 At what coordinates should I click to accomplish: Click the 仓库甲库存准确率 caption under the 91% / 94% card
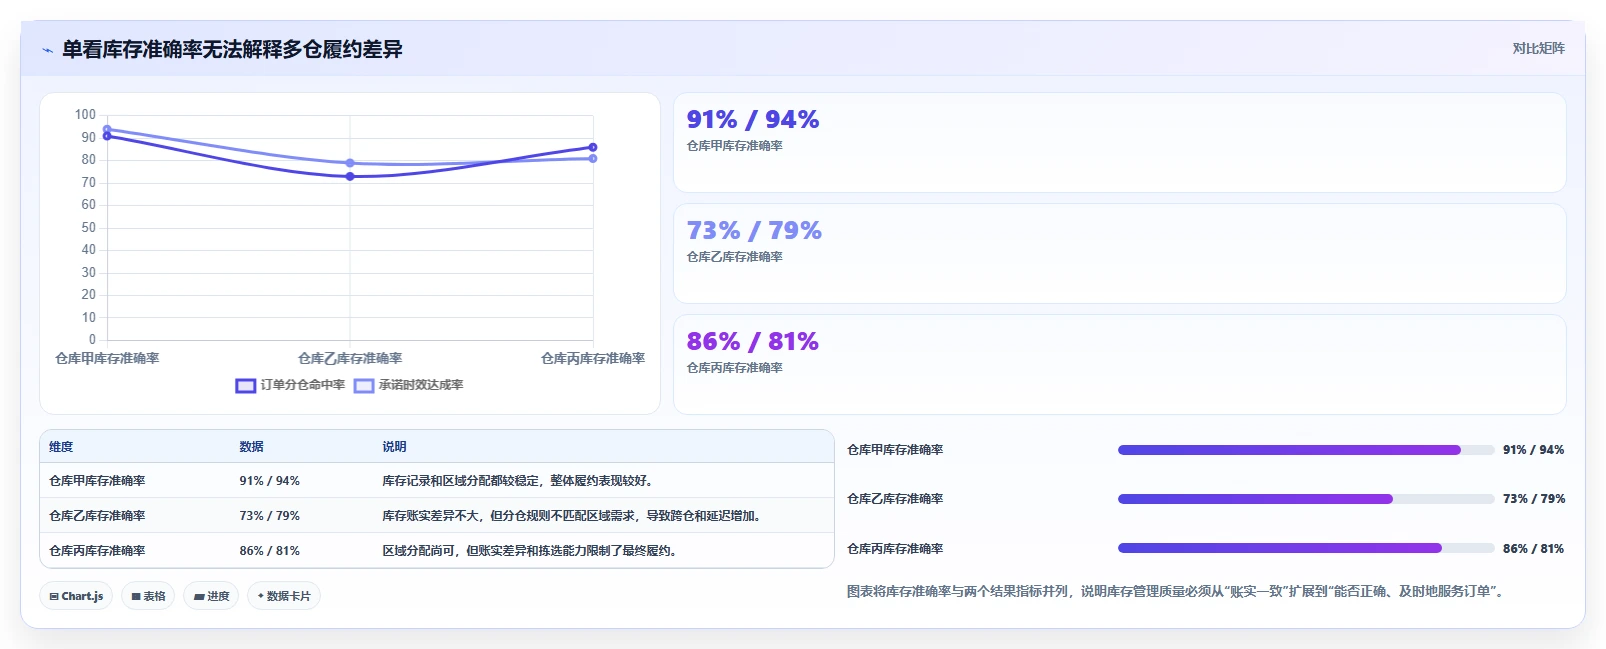click(x=734, y=146)
